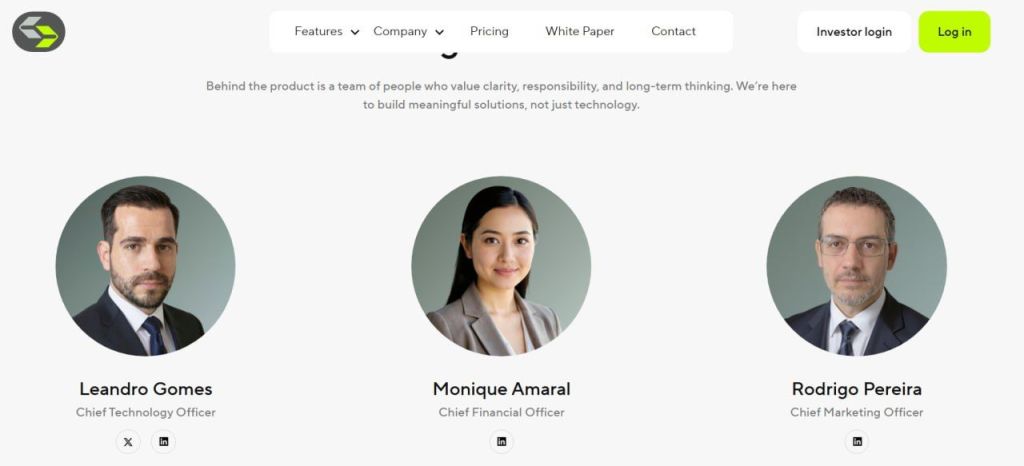The height and width of the screenshot is (466, 1024).
Task: Go to the Pricing page
Action: coord(489,31)
